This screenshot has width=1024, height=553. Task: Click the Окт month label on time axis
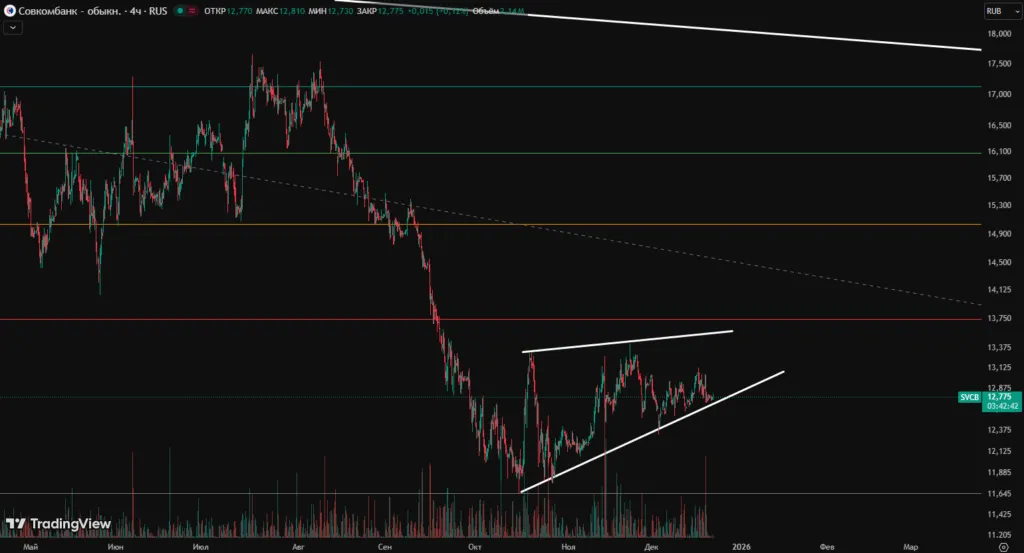point(475,547)
